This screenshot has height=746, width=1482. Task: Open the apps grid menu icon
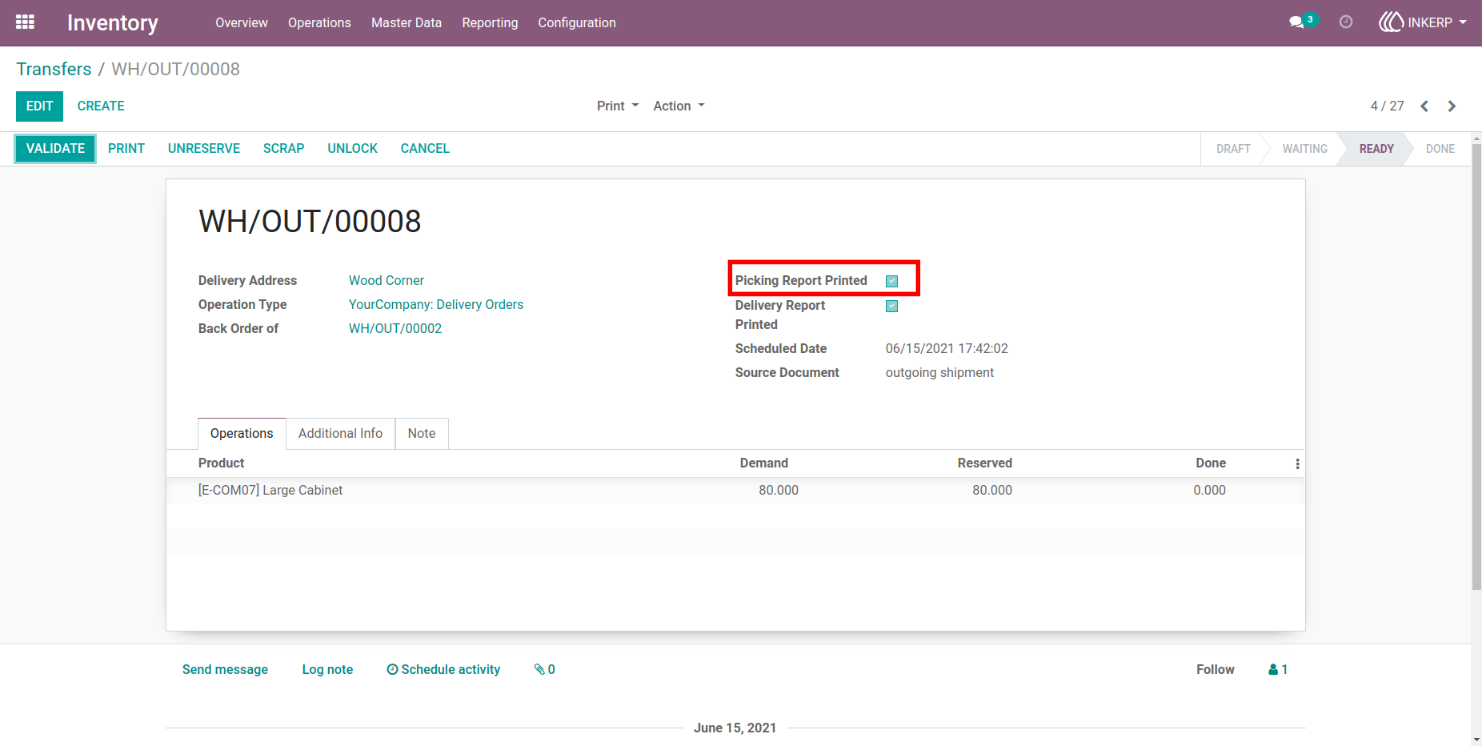coord(25,22)
